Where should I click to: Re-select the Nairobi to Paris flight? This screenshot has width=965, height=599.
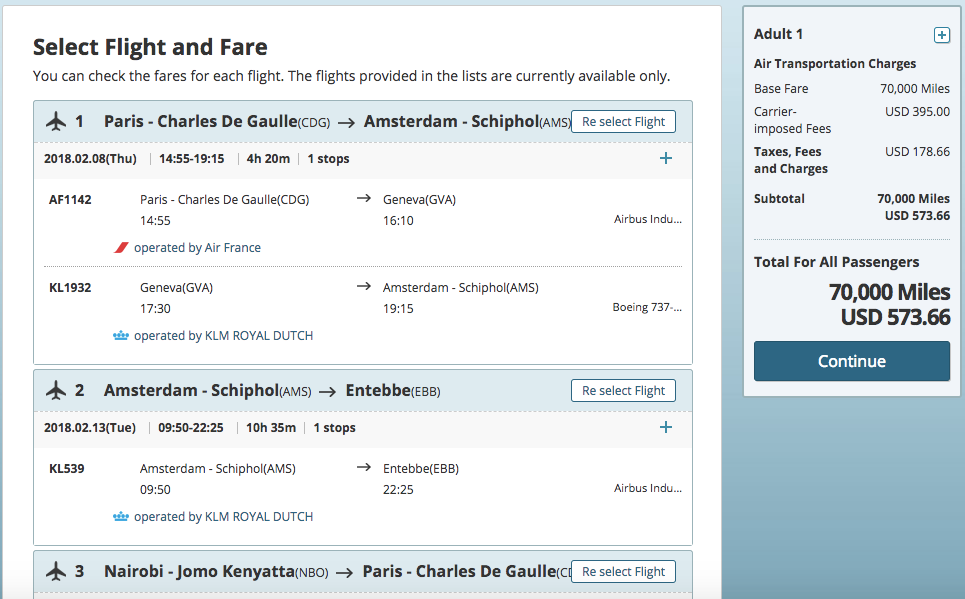[x=623, y=572]
